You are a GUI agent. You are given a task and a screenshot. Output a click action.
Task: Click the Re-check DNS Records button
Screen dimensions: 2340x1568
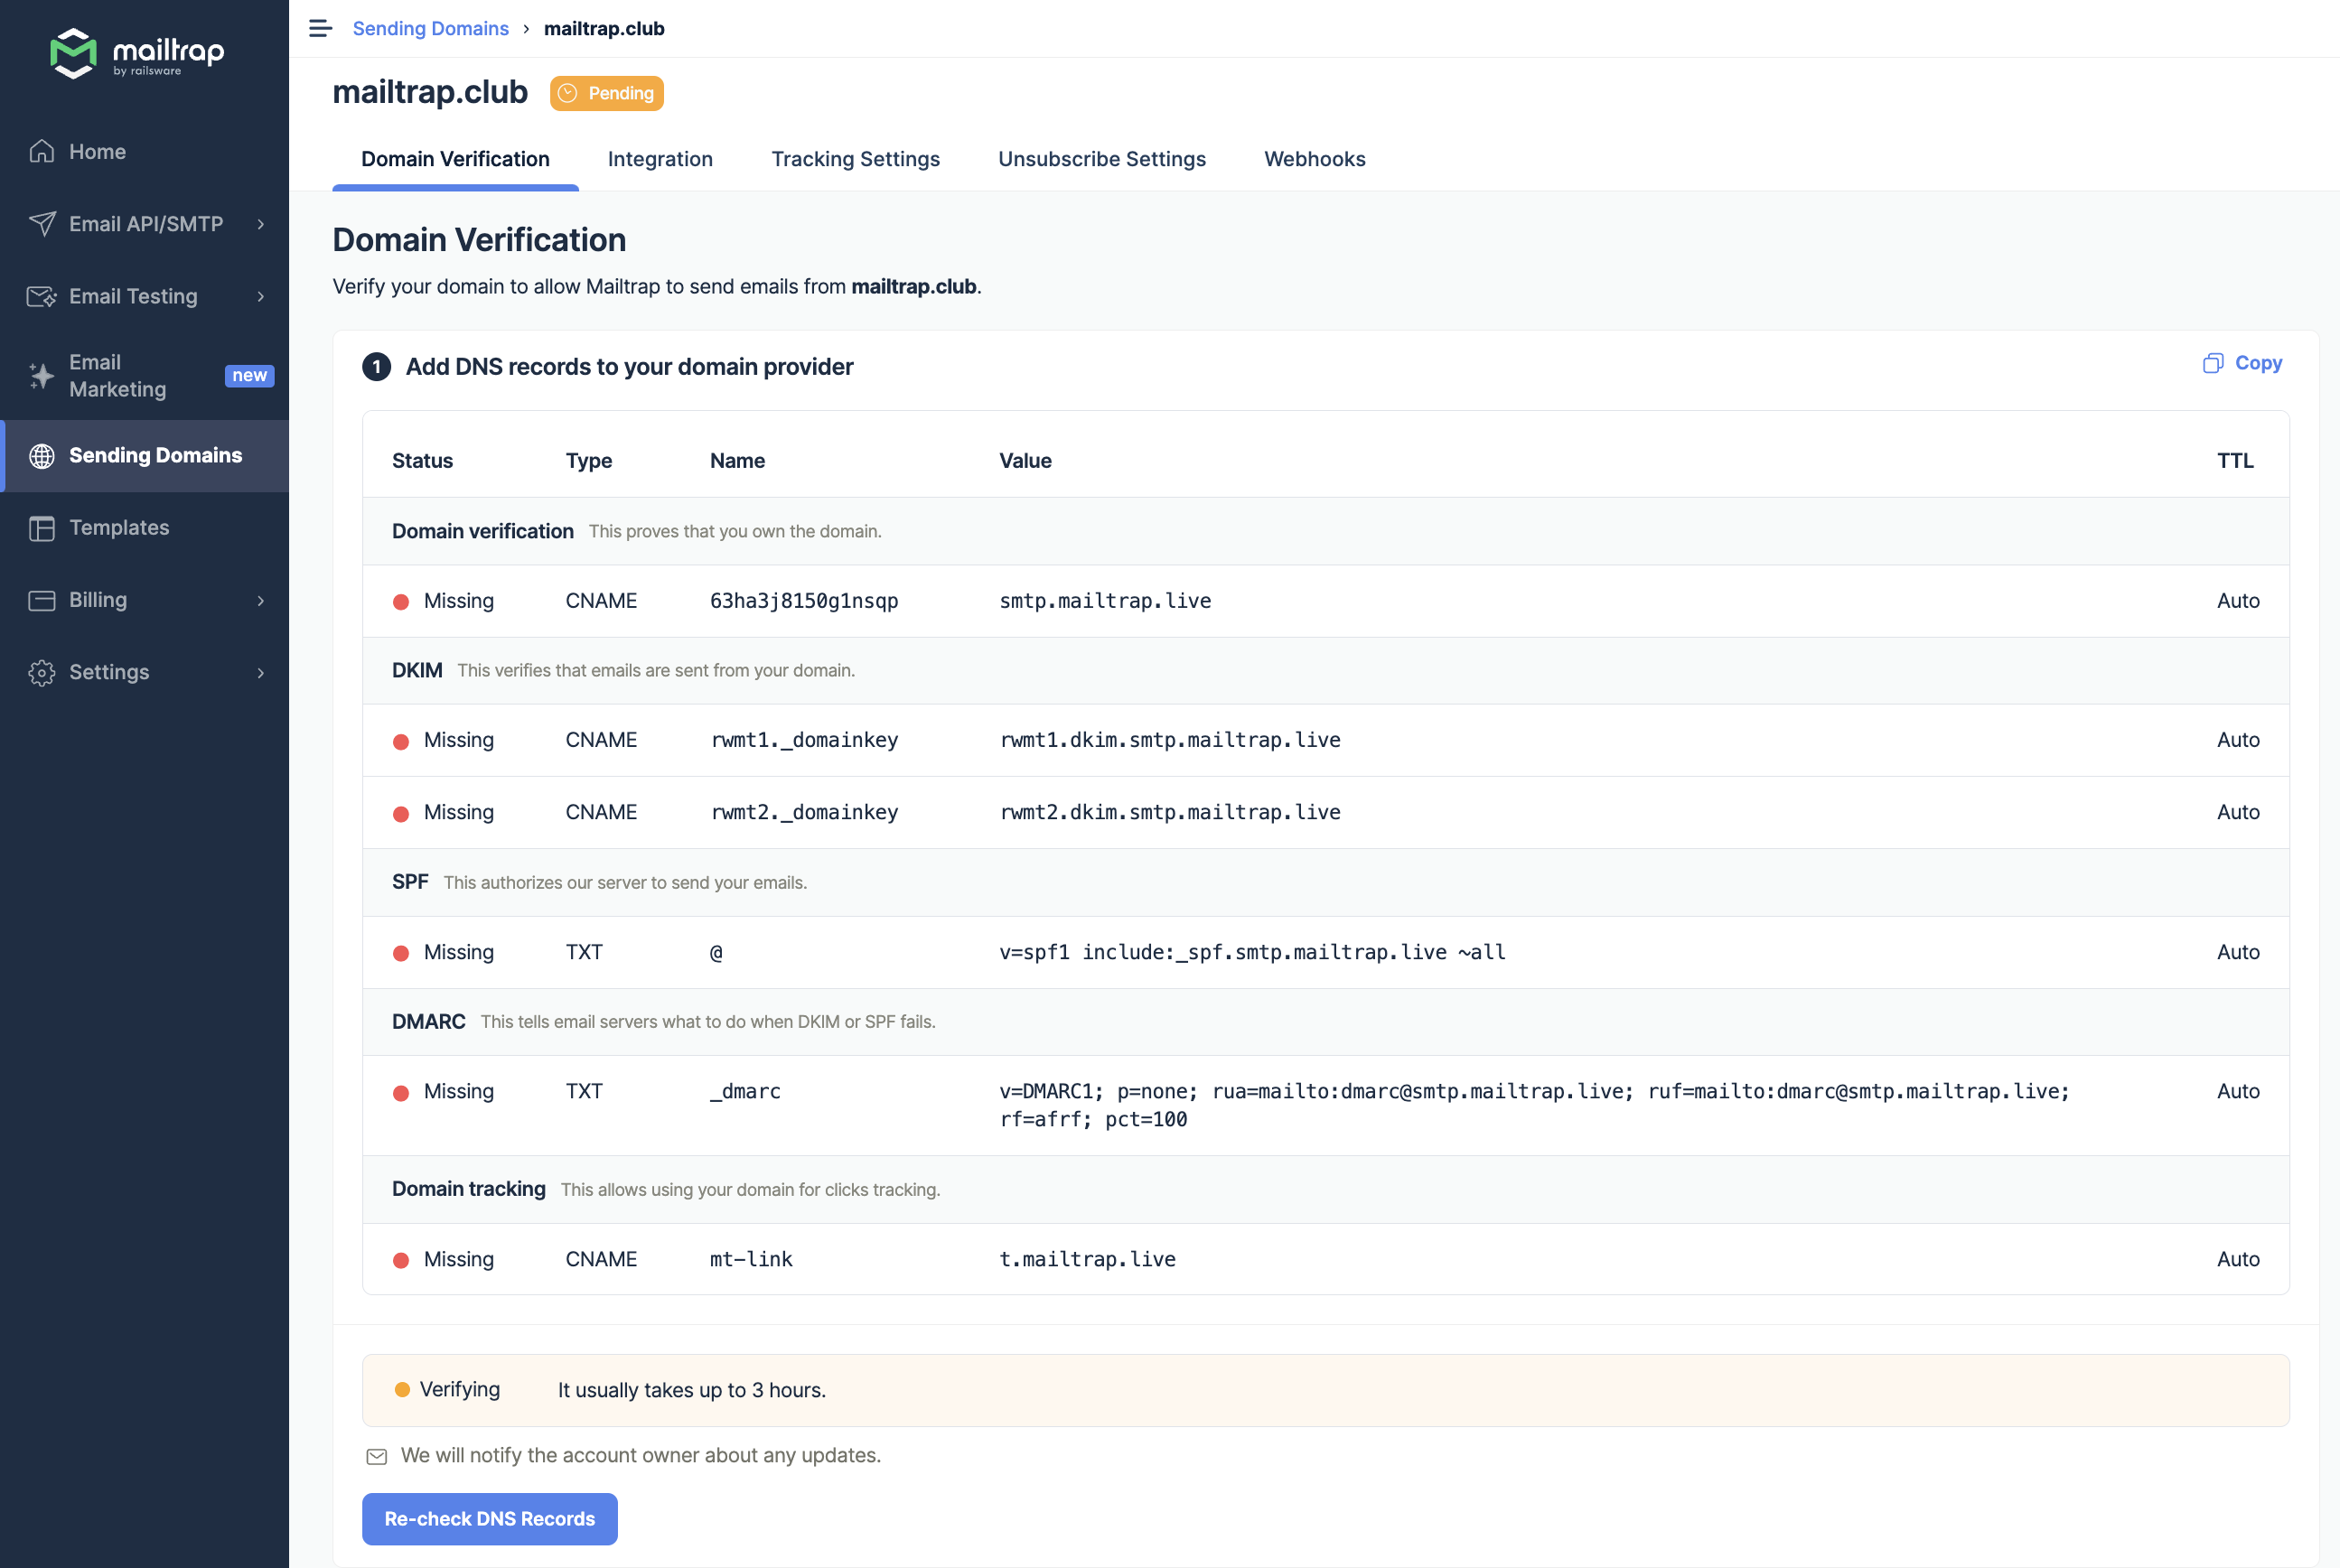pos(488,1519)
